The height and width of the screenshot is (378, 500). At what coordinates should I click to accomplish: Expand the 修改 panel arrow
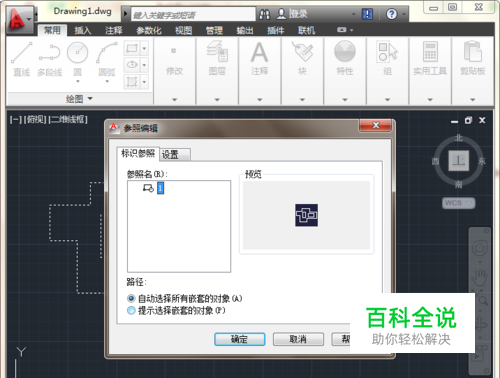pyautogui.click(x=174, y=100)
